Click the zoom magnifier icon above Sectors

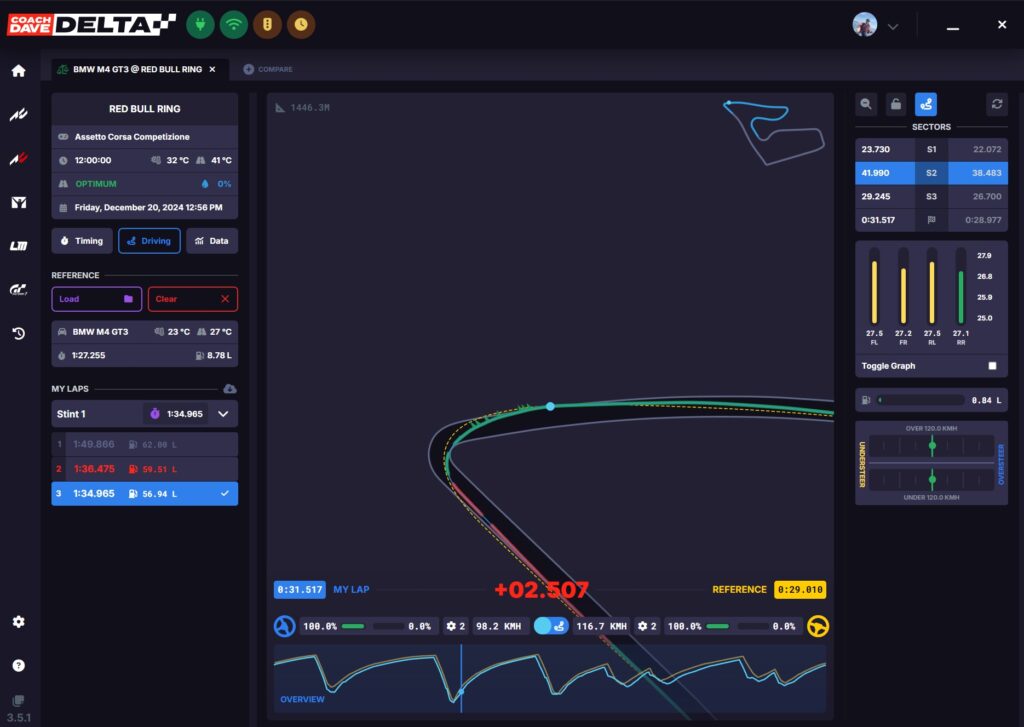[x=866, y=103]
